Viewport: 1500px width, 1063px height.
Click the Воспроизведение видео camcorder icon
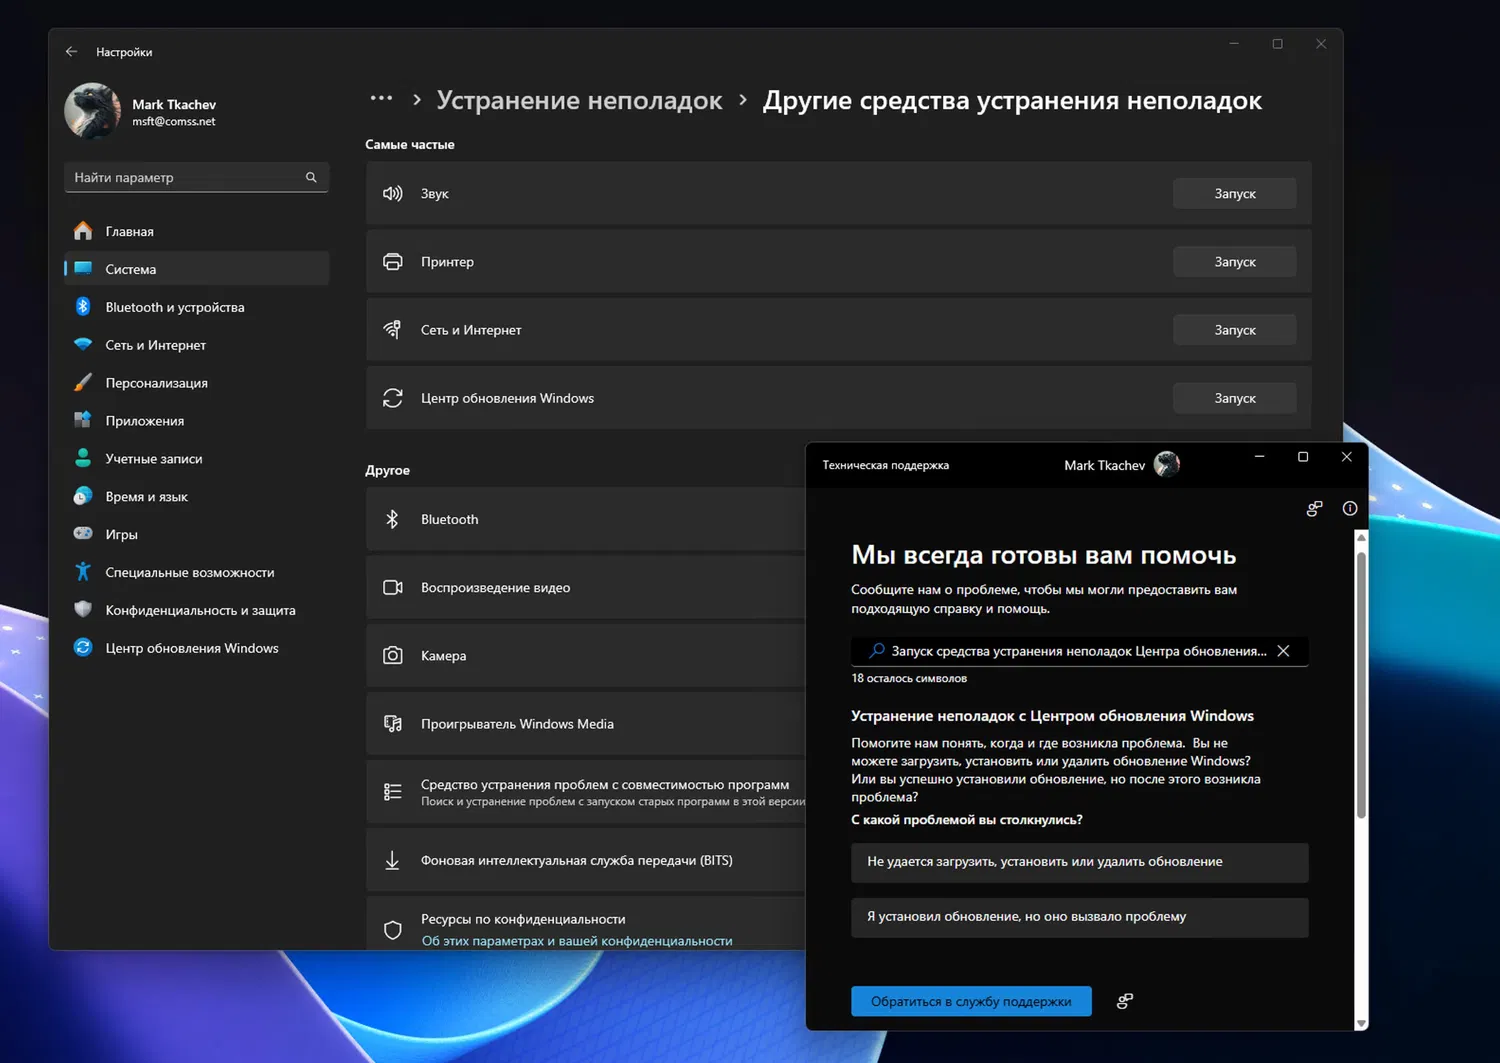(393, 587)
